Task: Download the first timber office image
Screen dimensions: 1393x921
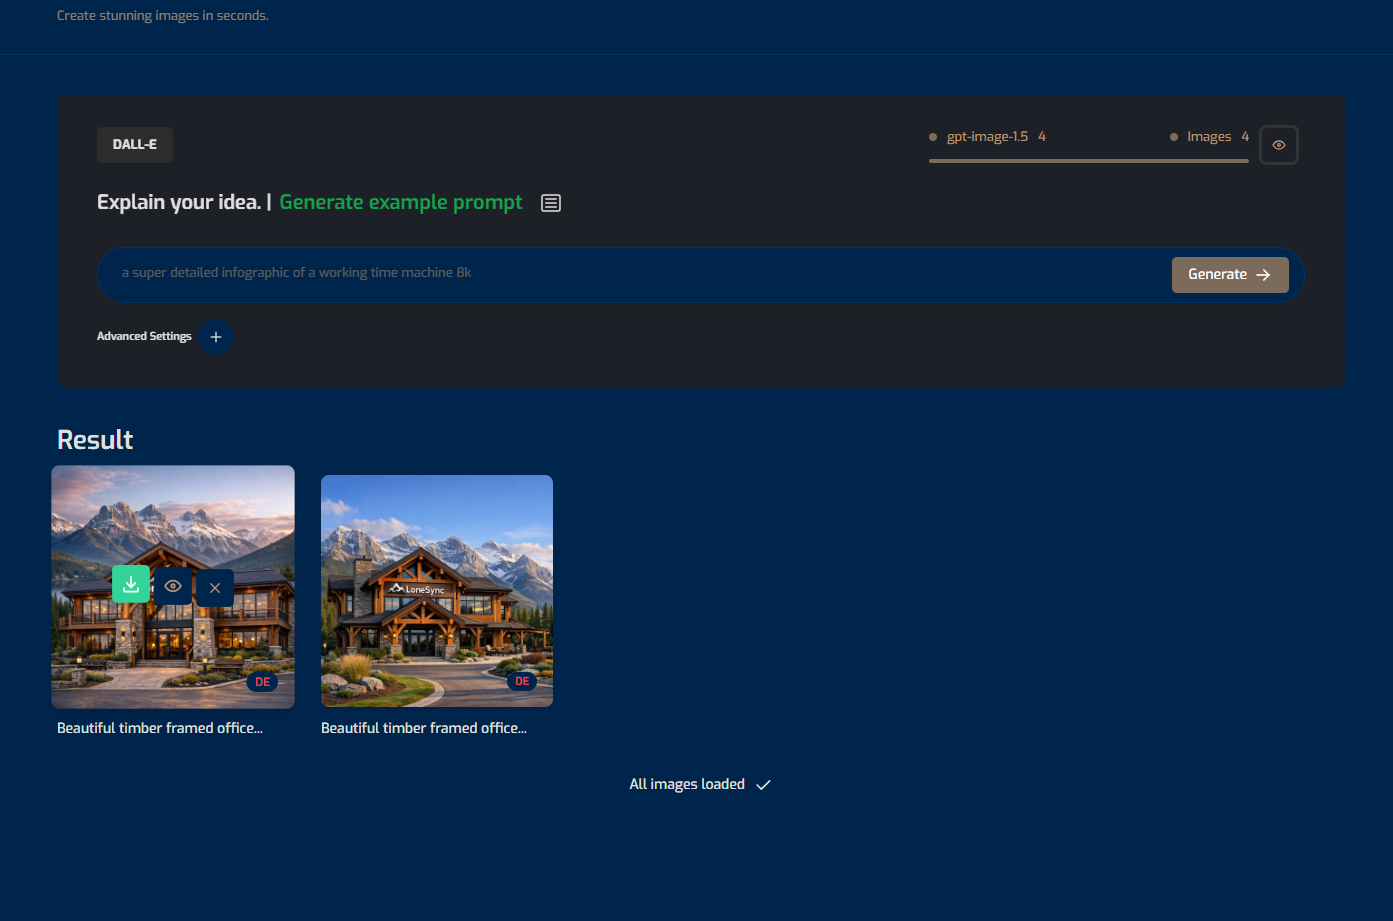Action: [x=131, y=585]
